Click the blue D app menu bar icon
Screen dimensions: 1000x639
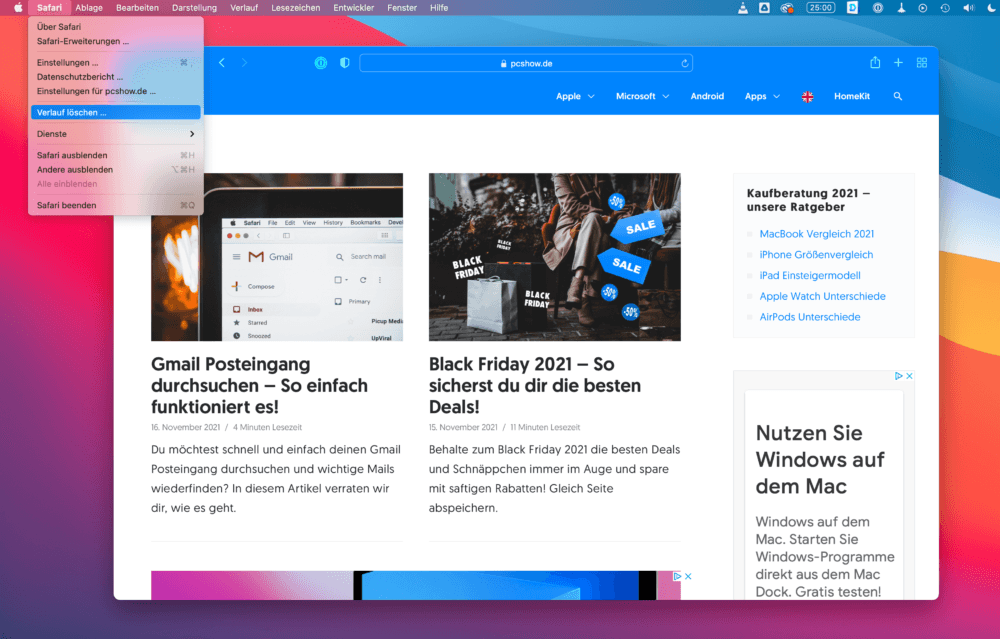point(852,8)
